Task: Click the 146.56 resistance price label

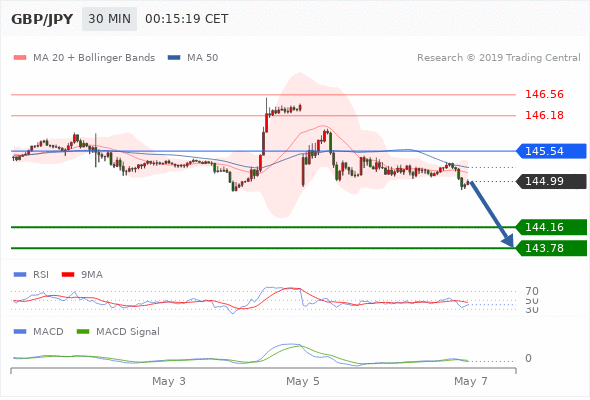Action: (x=544, y=94)
